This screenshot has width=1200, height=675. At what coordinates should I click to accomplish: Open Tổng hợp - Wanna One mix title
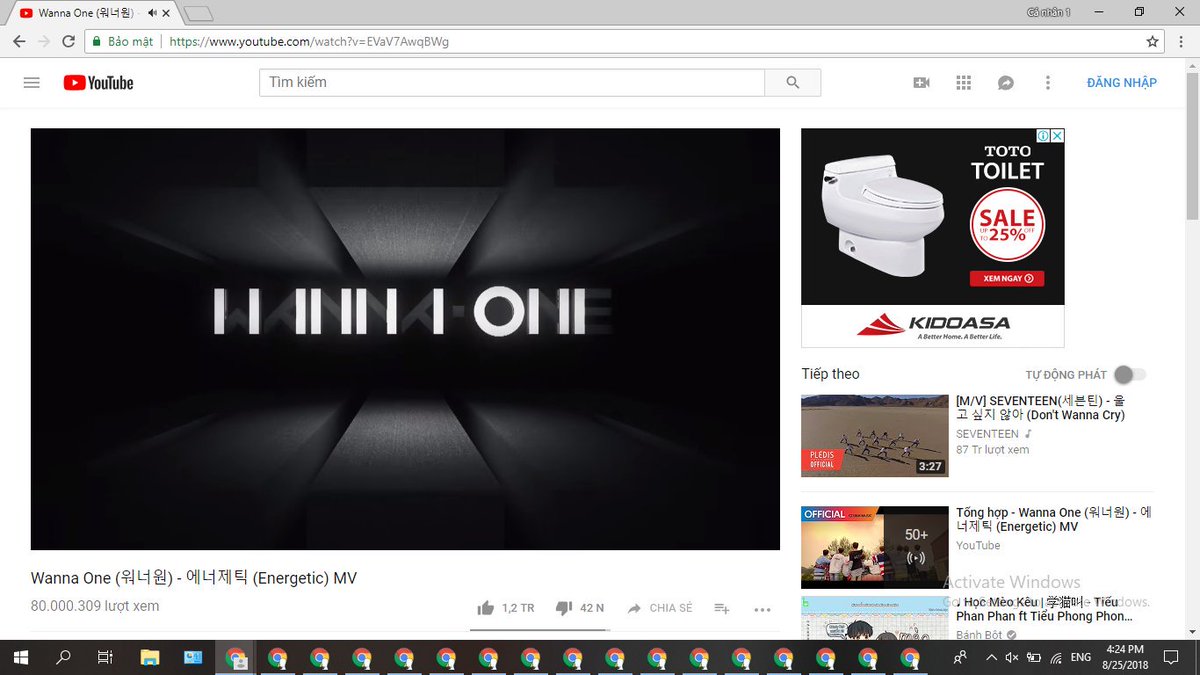tap(1054, 519)
